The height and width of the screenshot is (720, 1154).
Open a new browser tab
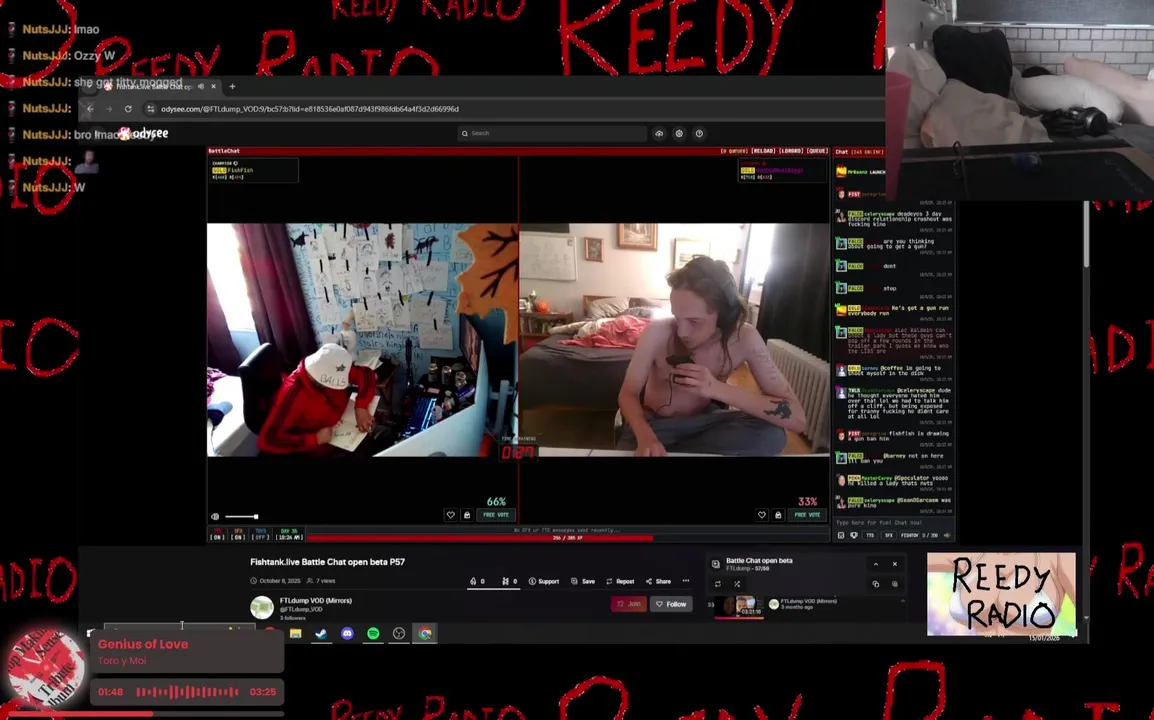pyautogui.click(x=233, y=86)
